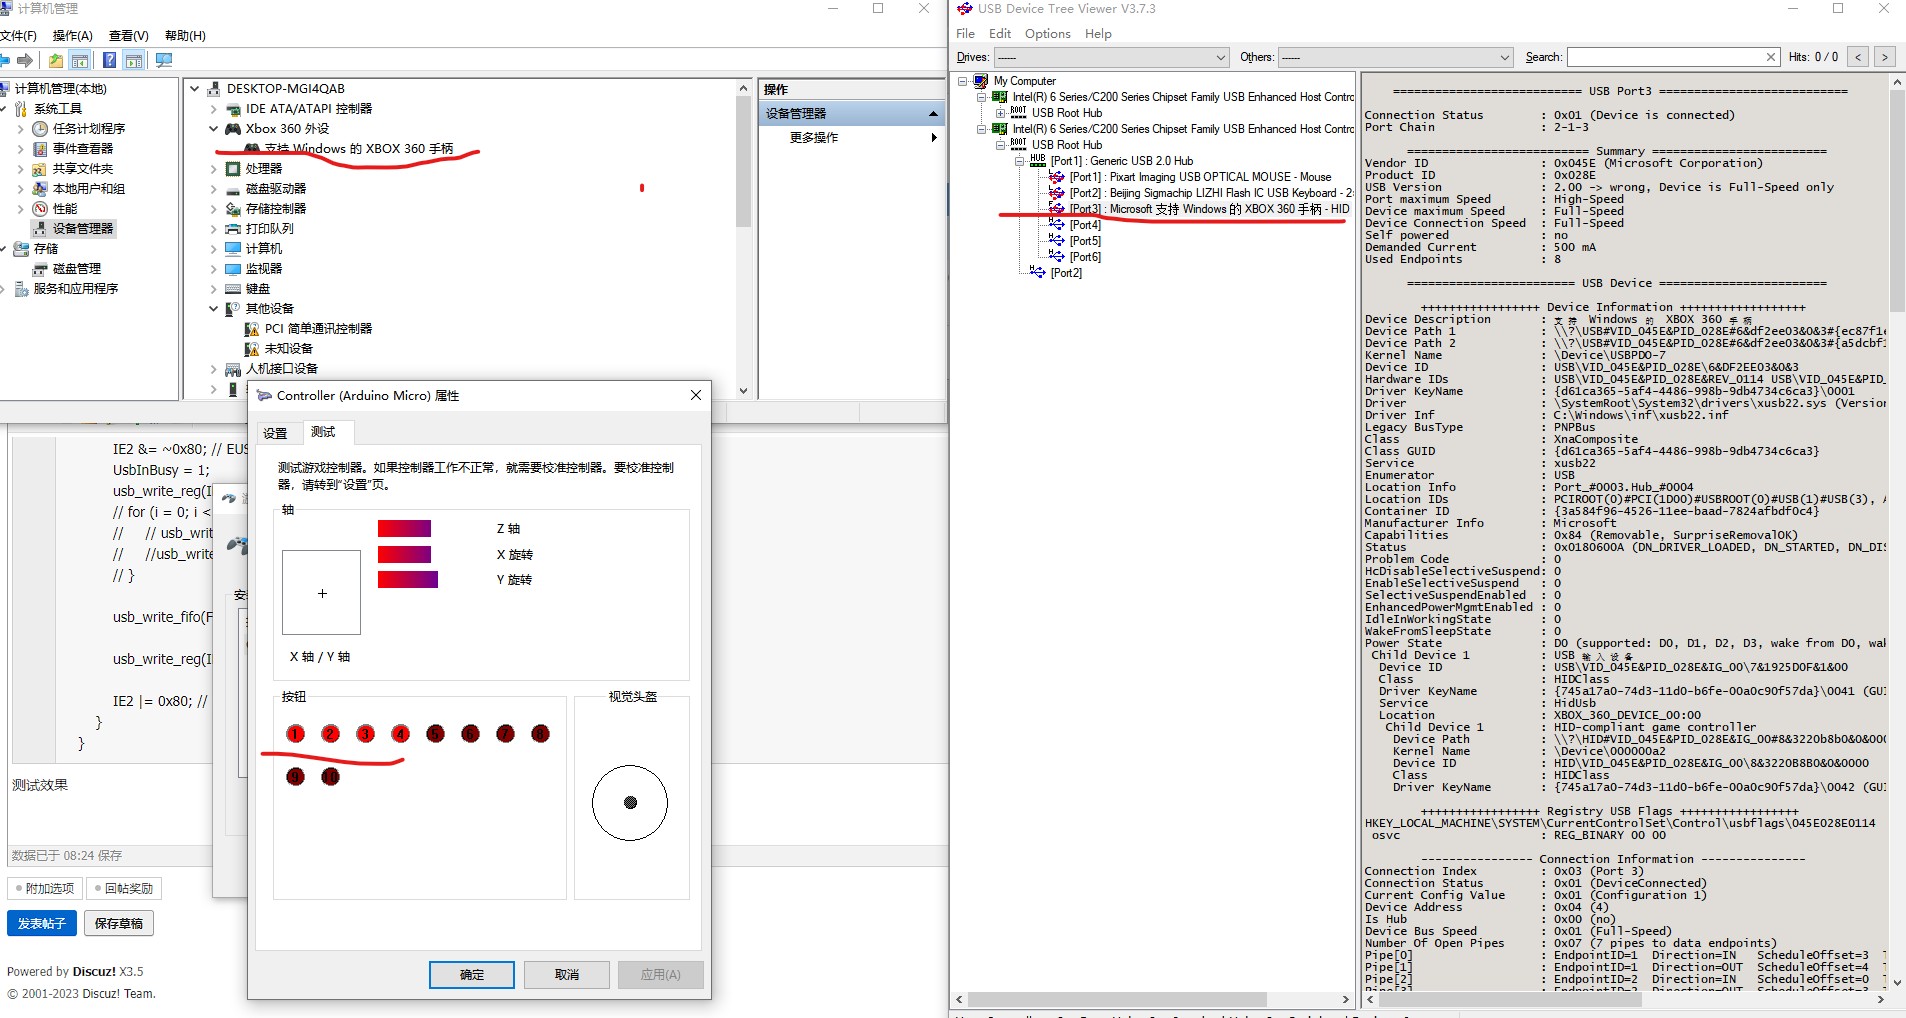Screen dimensions: 1906x1018
Task: Toggle the show/hide action pane toolbar icon
Action: tap(134, 61)
